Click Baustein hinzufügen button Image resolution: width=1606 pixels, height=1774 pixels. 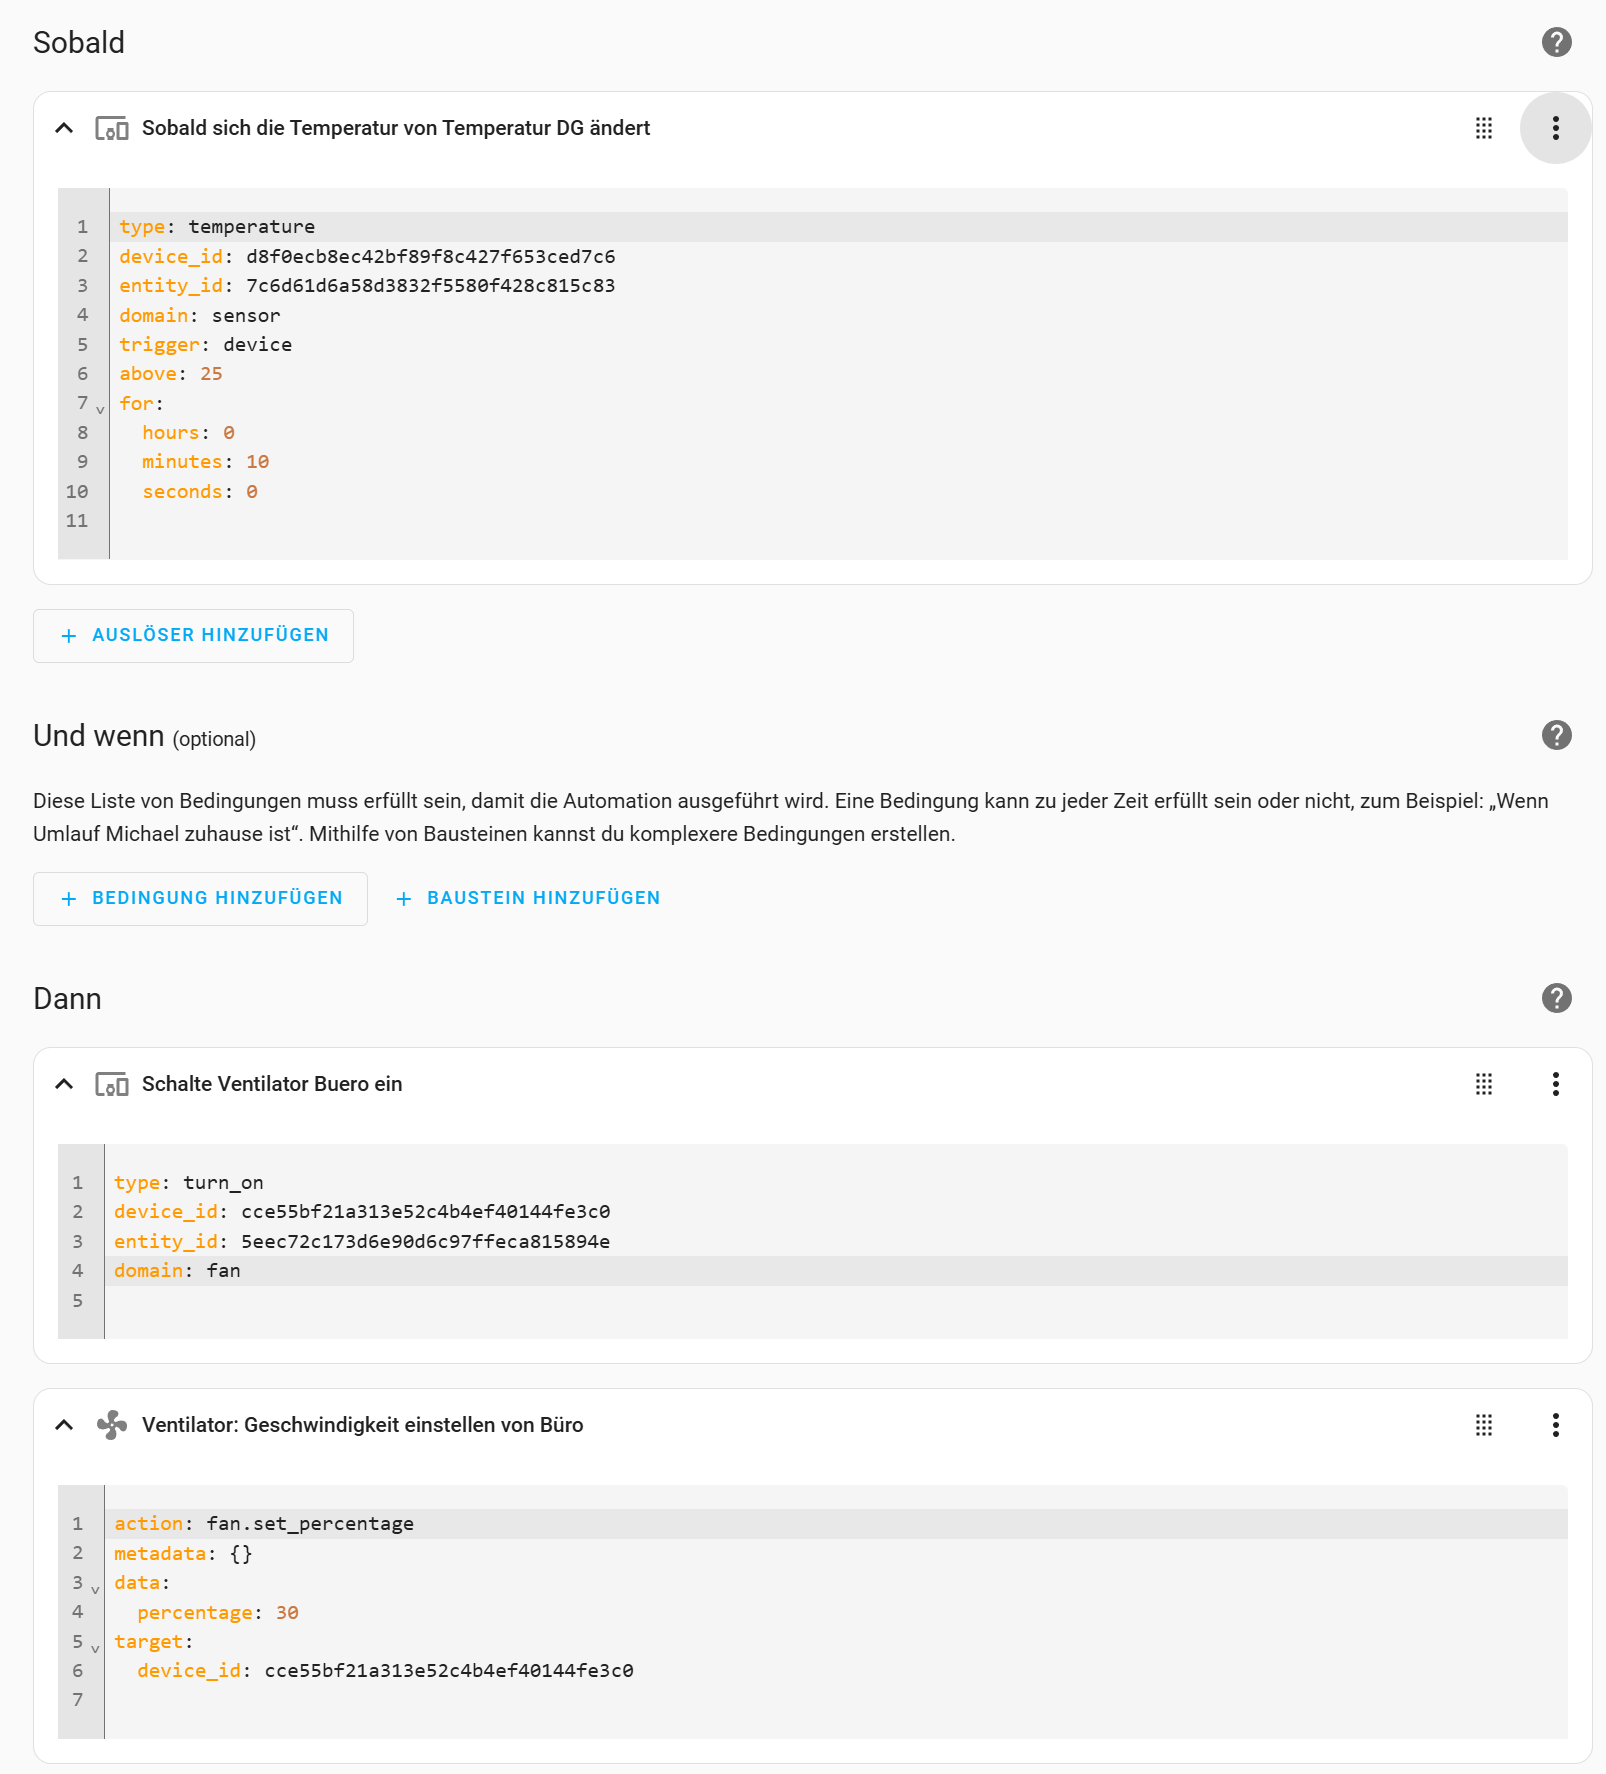[528, 898]
